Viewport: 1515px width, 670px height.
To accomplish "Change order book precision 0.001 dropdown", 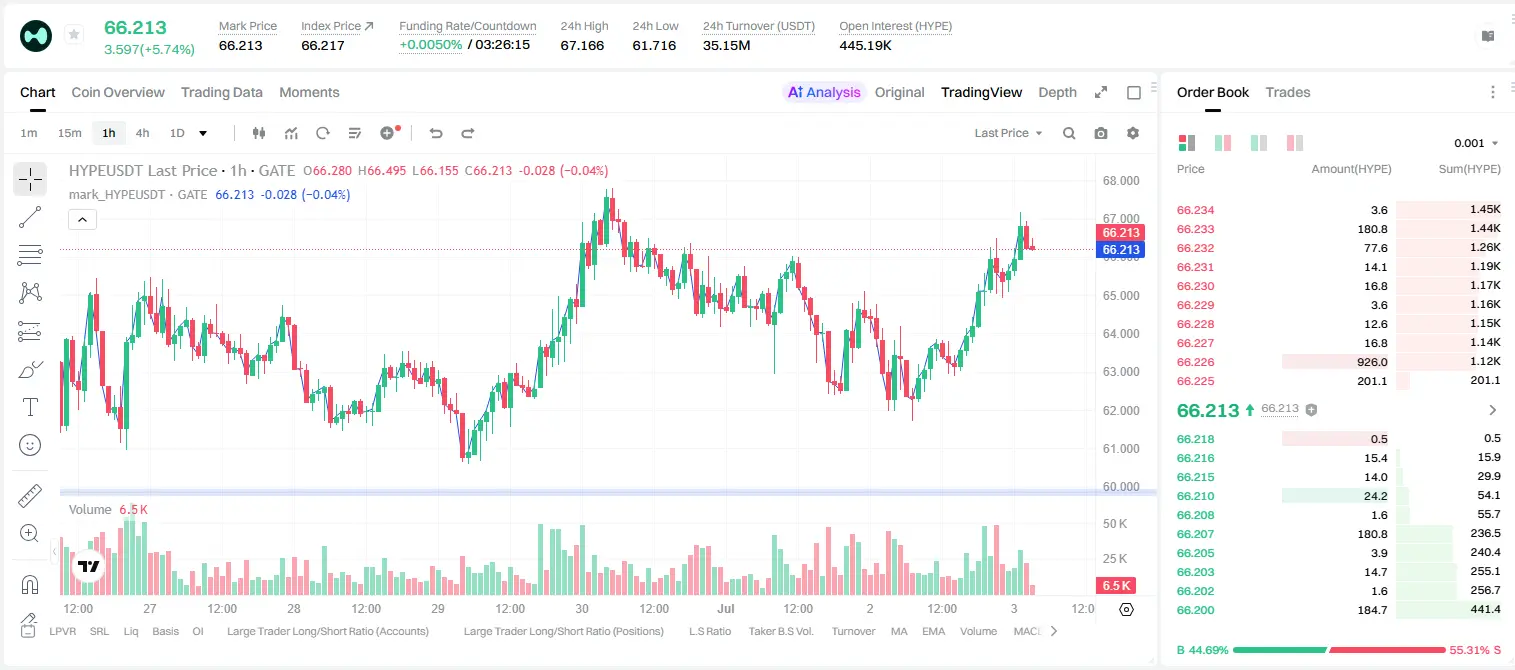I will [x=1476, y=143].
